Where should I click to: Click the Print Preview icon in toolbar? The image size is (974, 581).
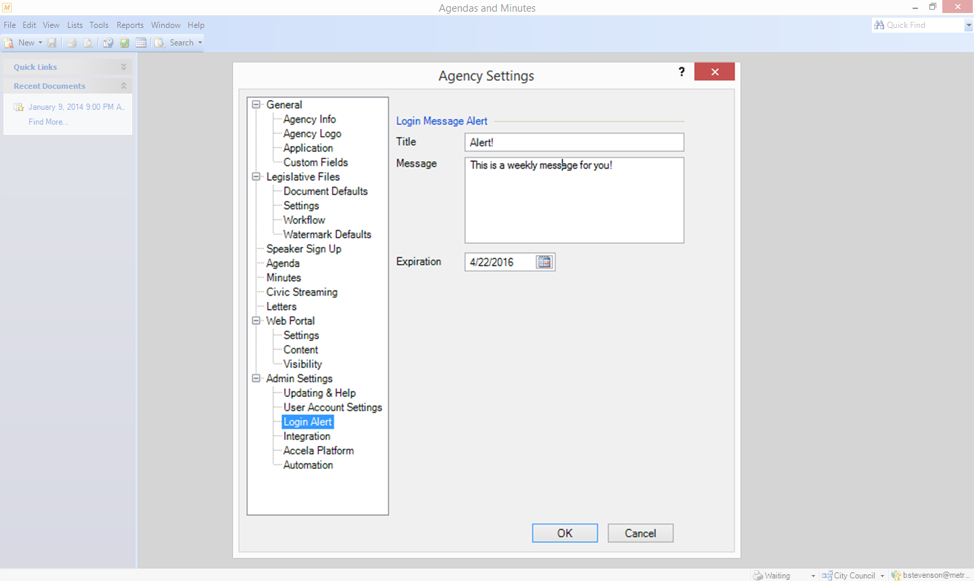[x=88, y=43]
